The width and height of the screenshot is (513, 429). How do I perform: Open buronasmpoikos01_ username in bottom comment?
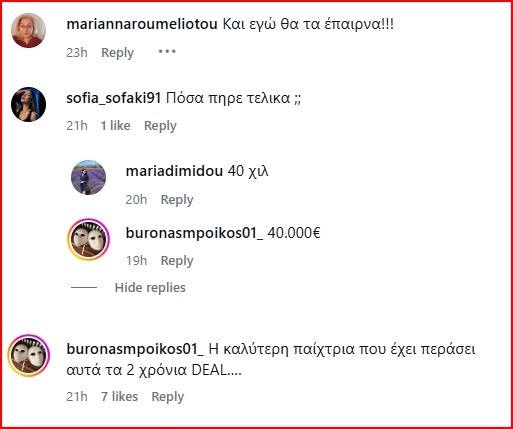135,349
